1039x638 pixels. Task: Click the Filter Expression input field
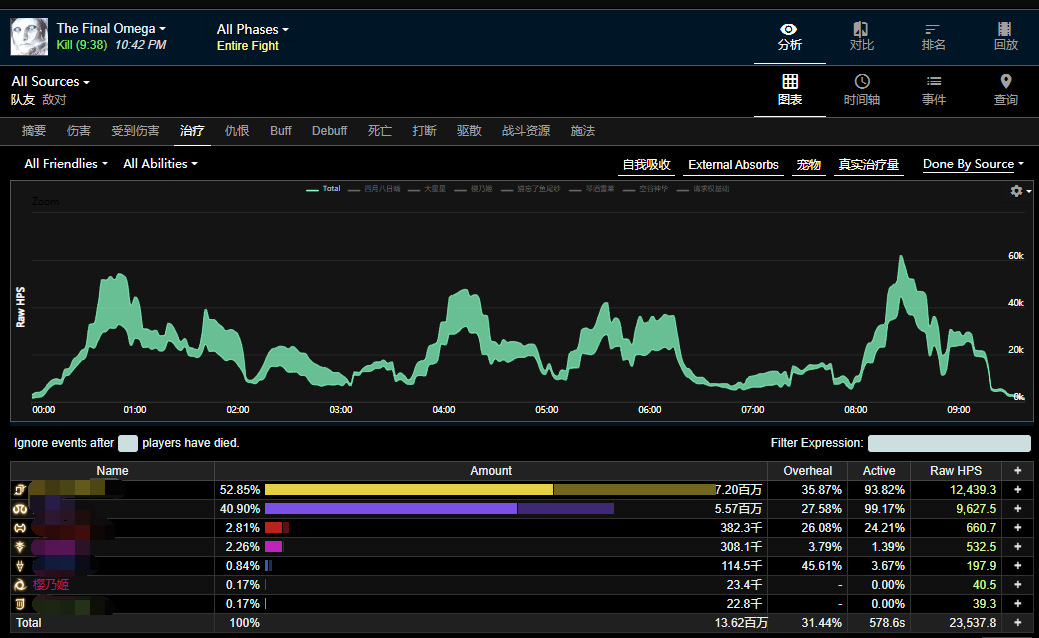(x=948, y=443)
